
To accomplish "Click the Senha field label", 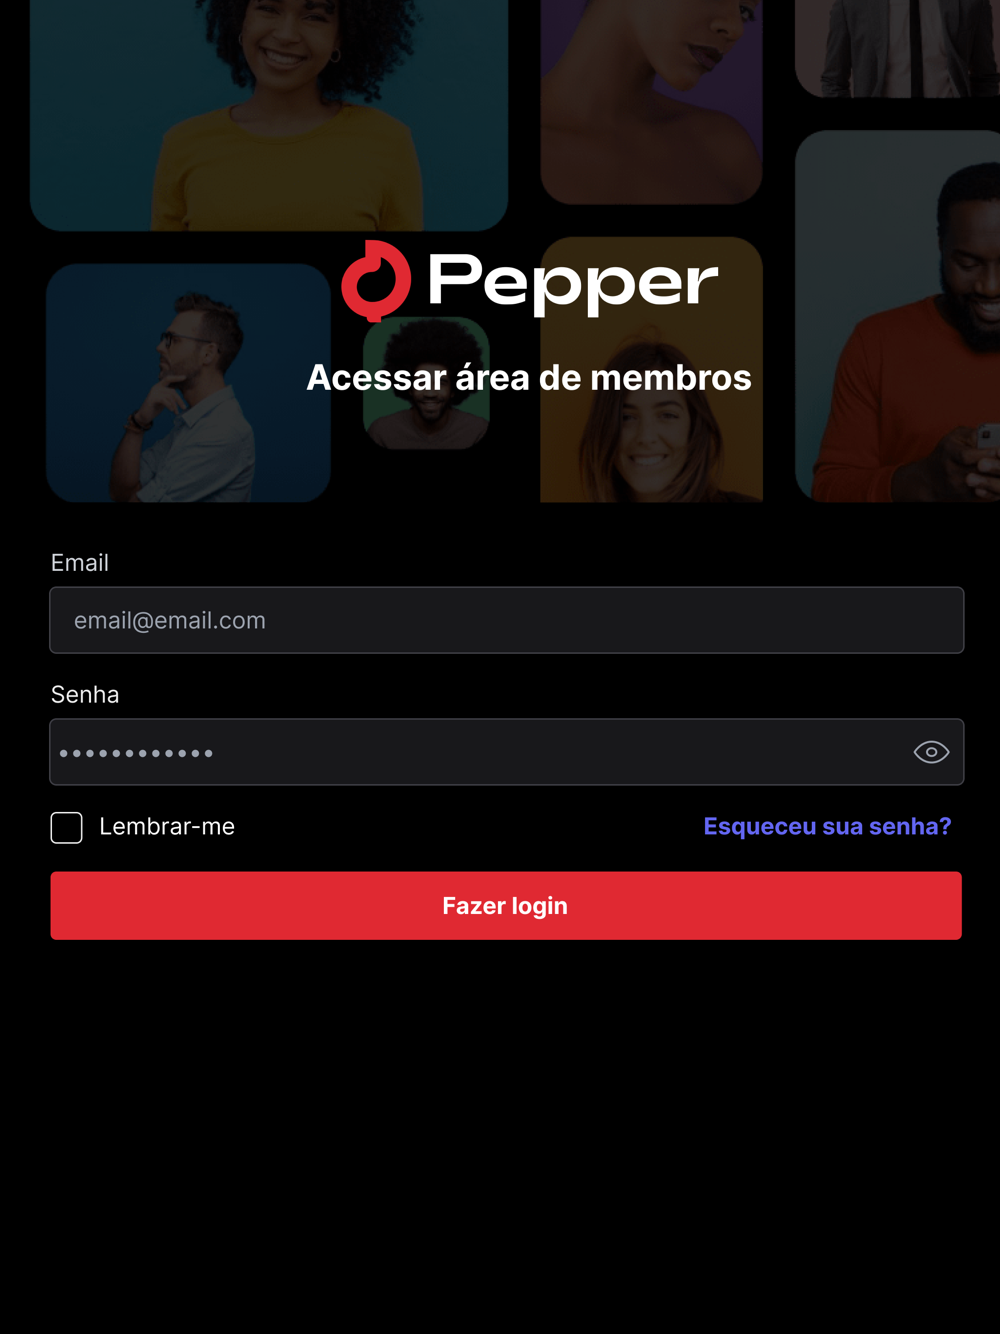I will point(85,695).
